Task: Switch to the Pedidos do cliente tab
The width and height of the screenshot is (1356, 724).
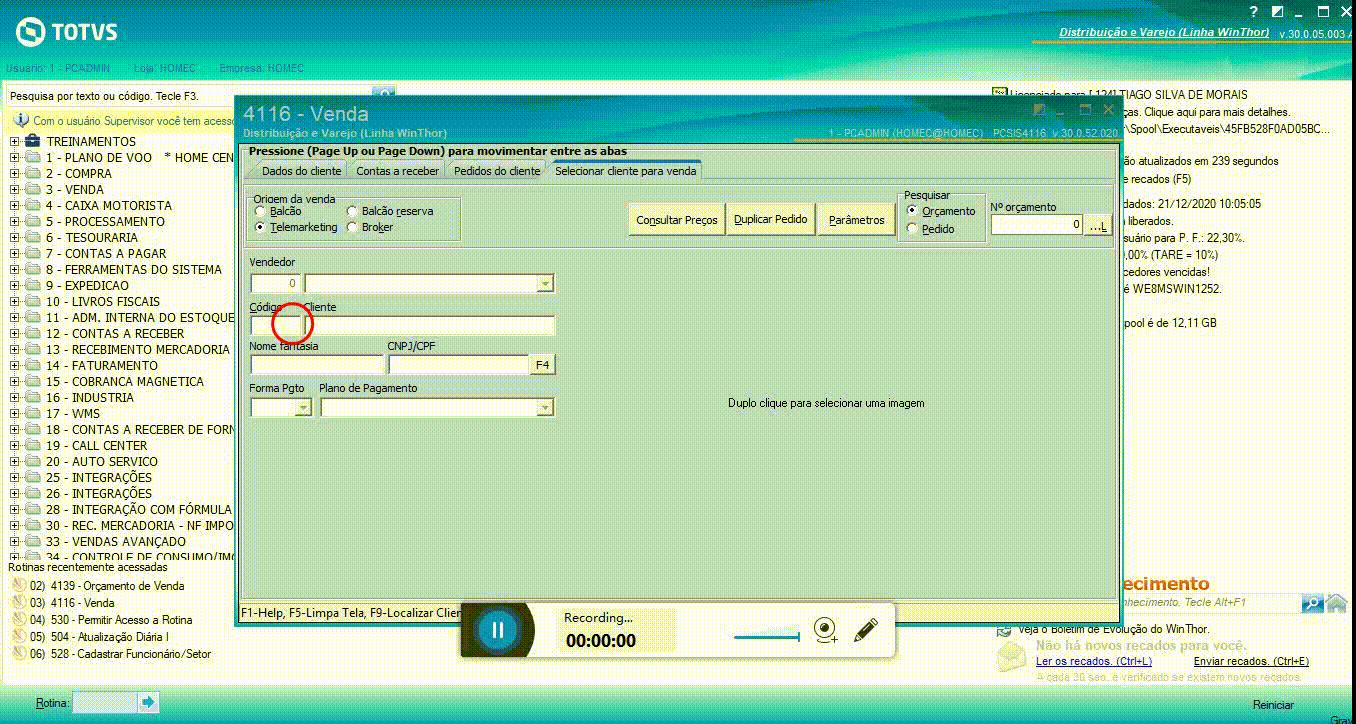Action: point(497,171)
